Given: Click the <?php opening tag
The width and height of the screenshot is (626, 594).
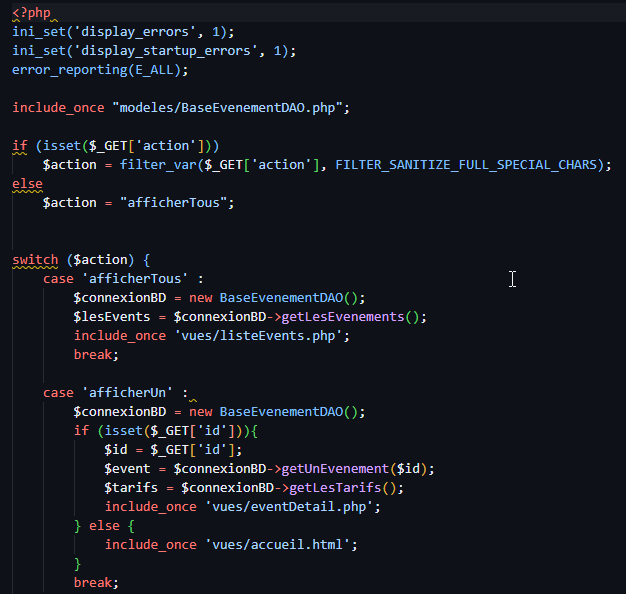Looking at the screenshot, I should (34, 13).
